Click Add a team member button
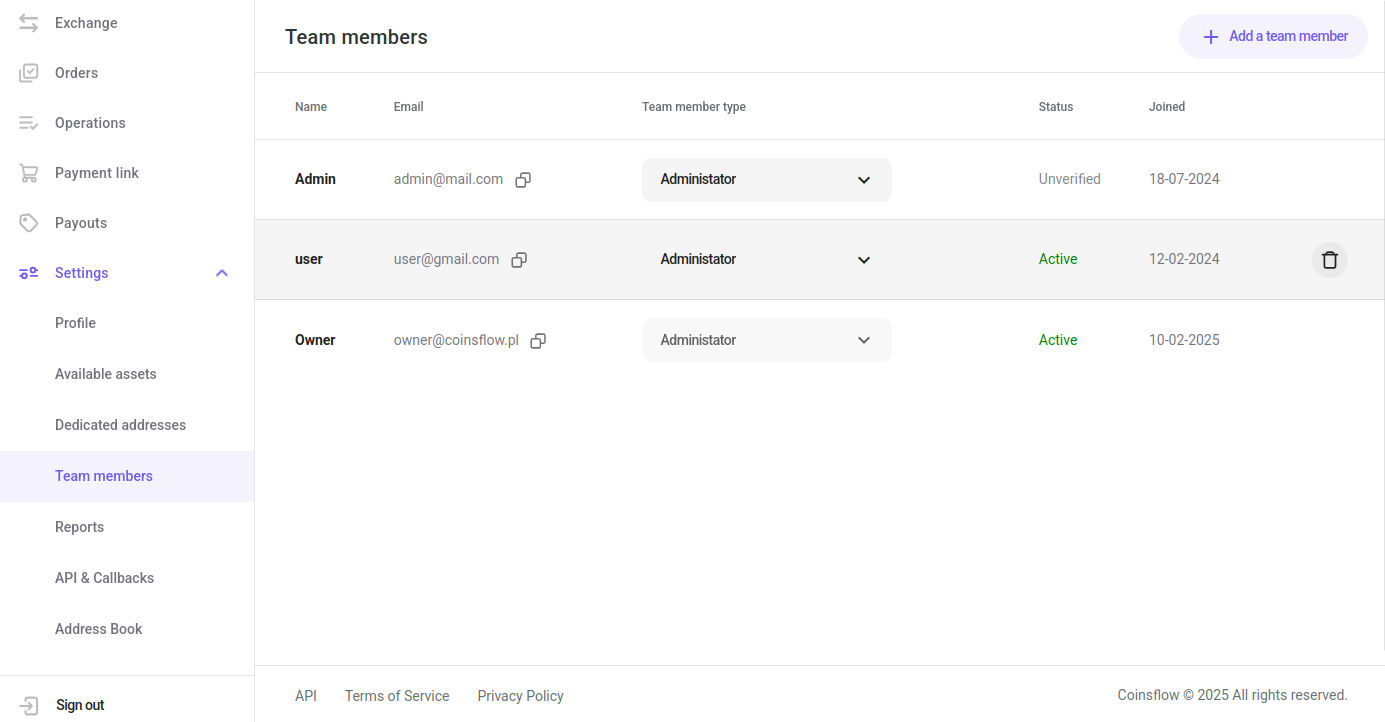The height and width of the screenshot is (722, 1385). pos(1273,37)
